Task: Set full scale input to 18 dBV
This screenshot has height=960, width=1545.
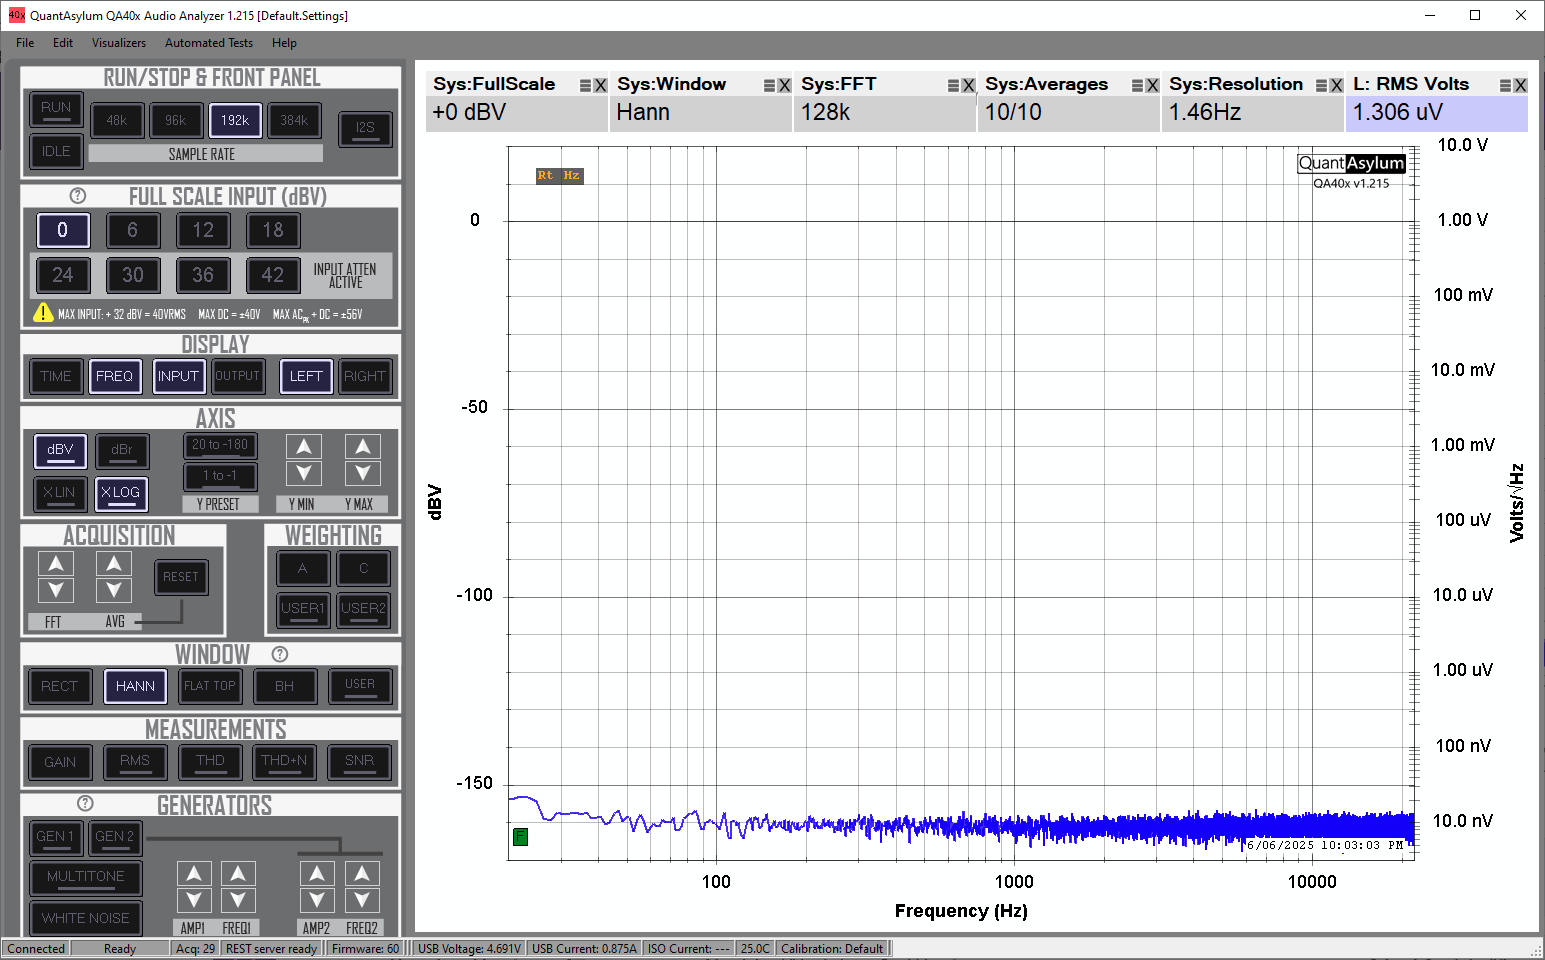Action: (273, 231)
